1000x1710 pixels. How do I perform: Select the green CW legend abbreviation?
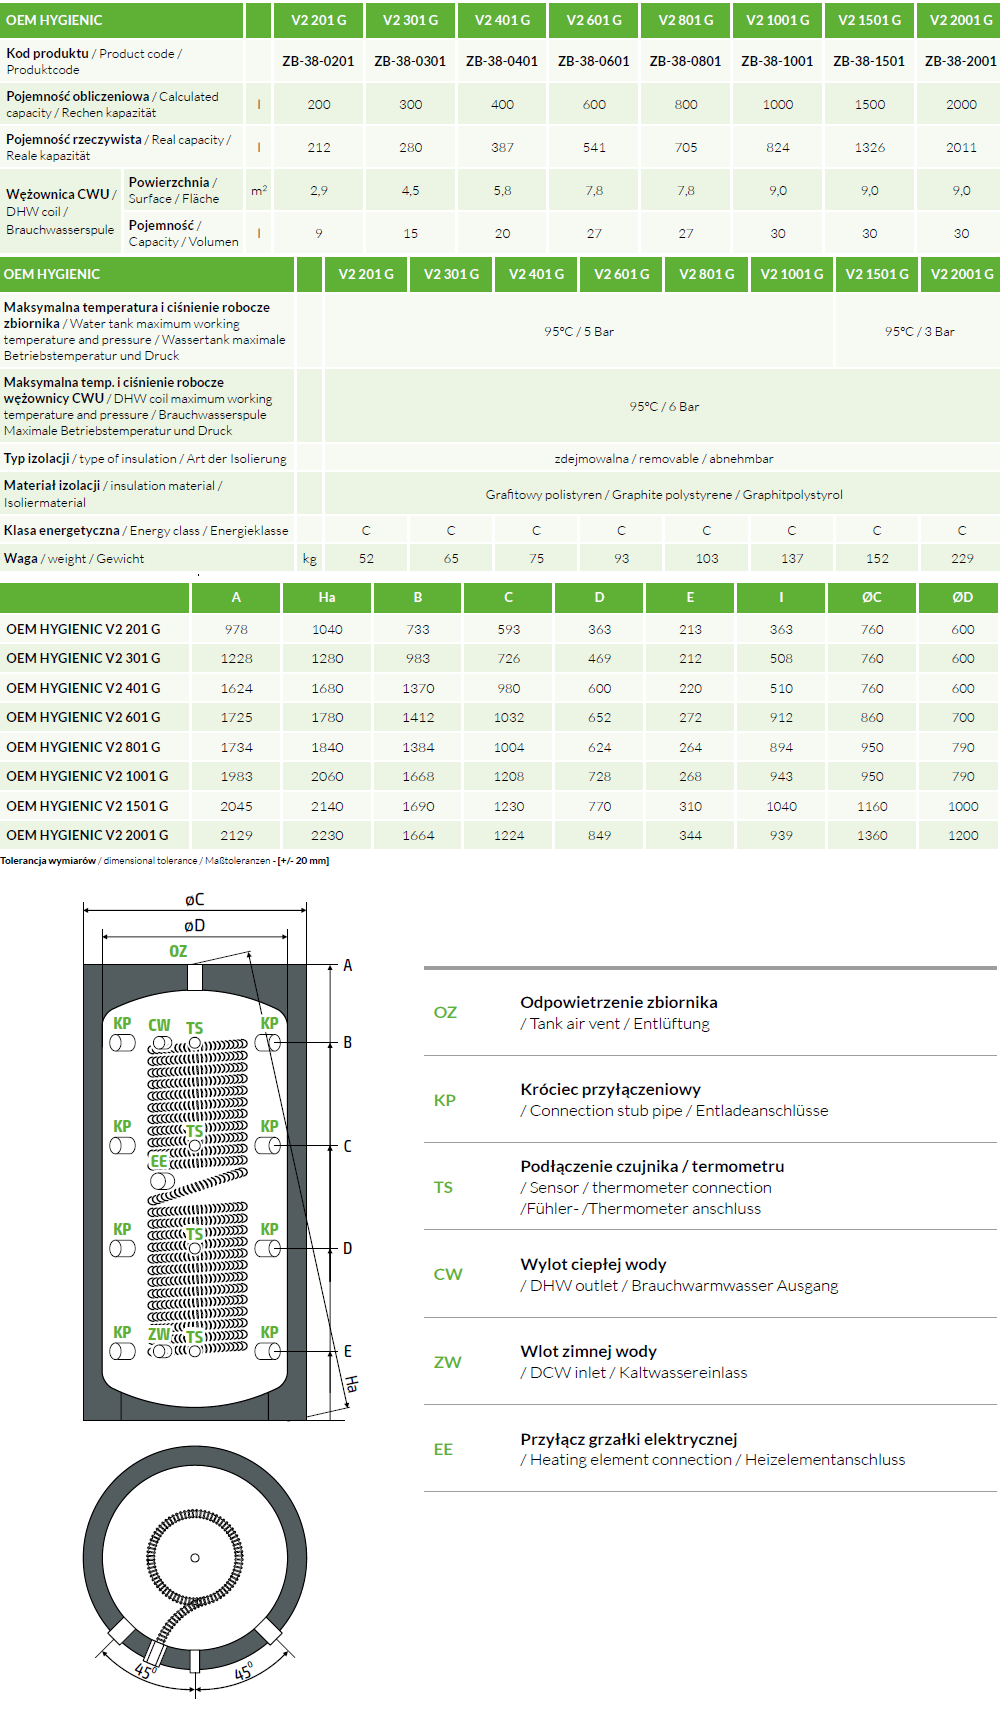(x=448, y=1274)
